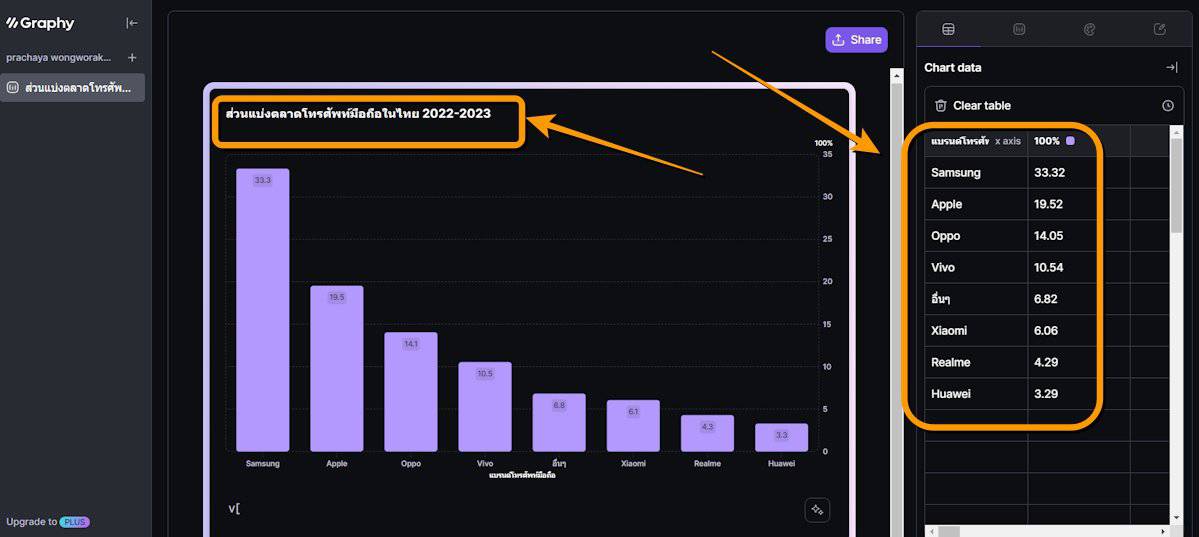Edit the chart title text

(358, 114)
